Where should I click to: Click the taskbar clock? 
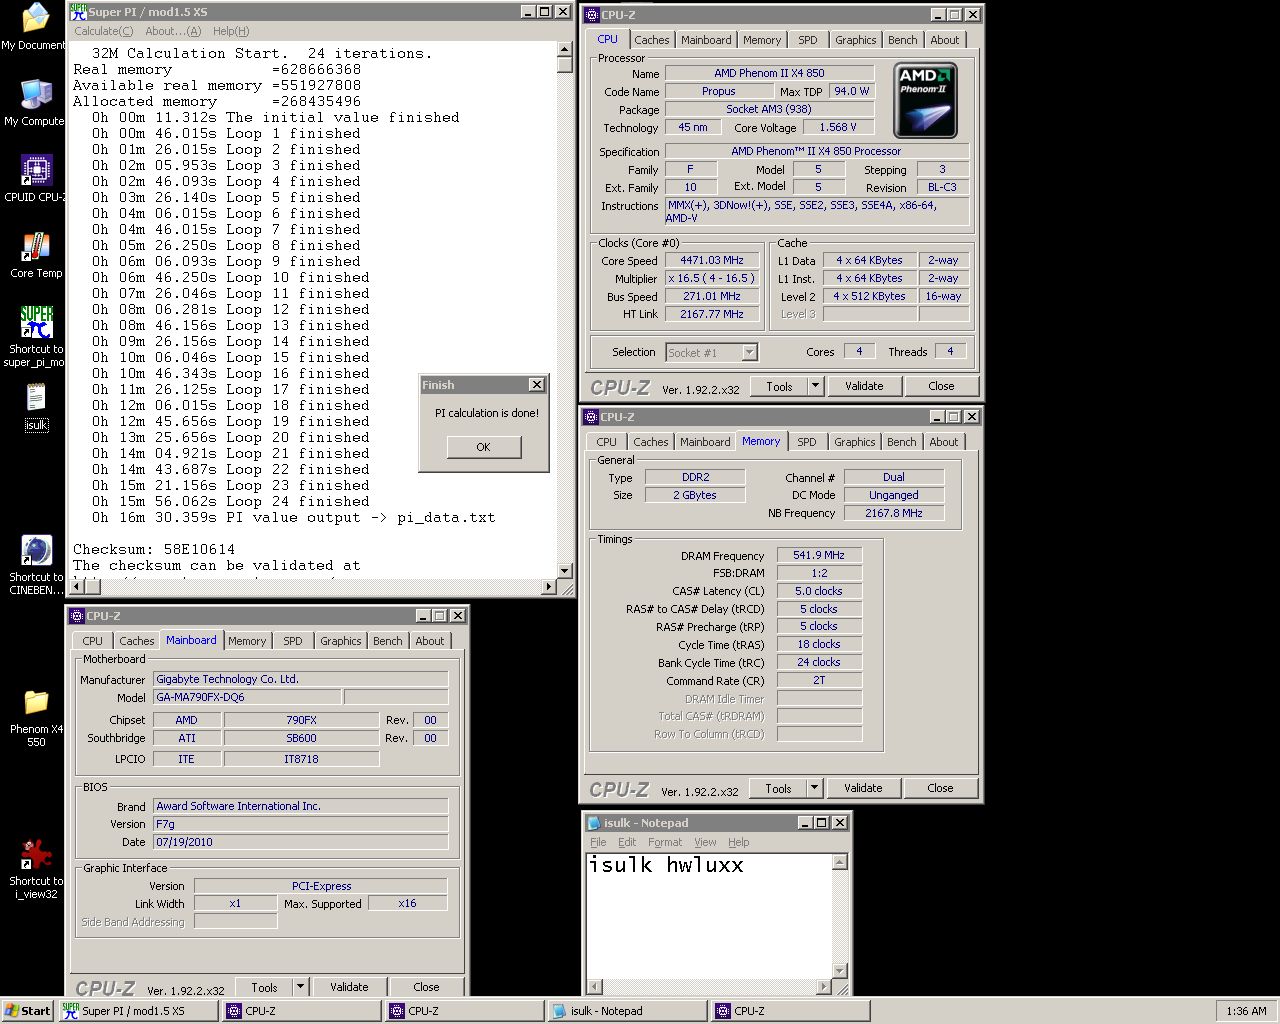coord(1245,1011)
